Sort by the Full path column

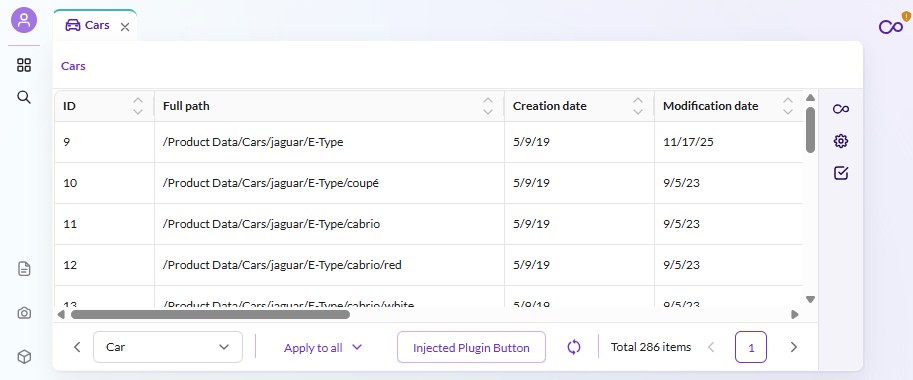tap(488, 106)
